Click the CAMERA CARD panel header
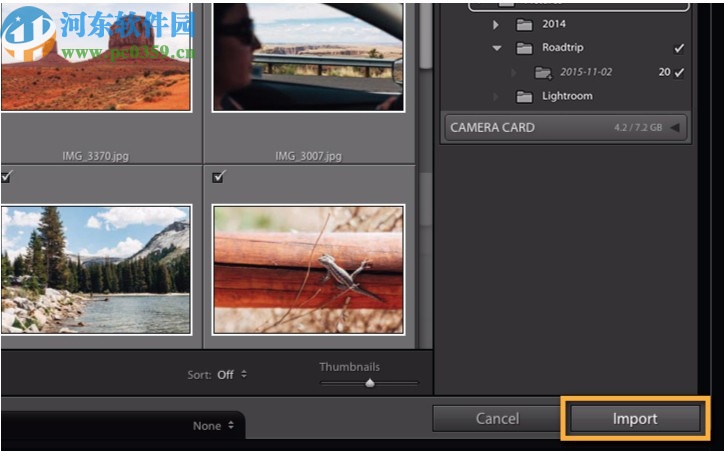The width and height of the screenshot is (724, 451). 566,127
